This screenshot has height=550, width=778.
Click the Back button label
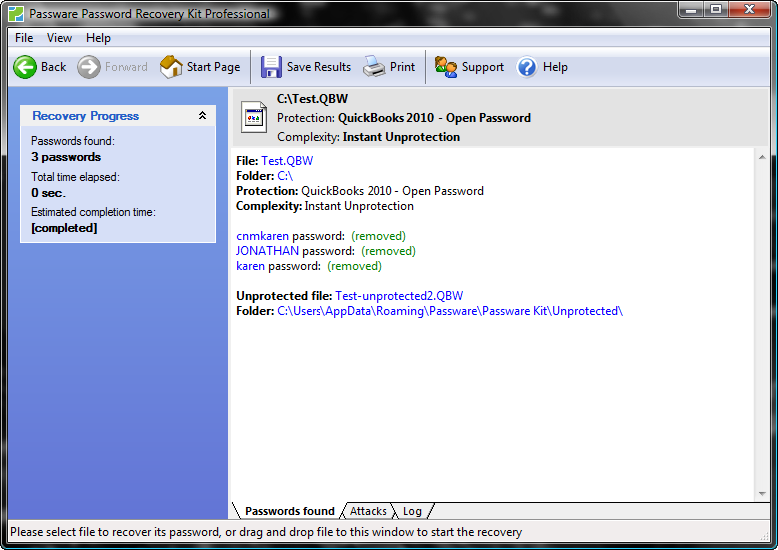click(x=54, y=67)
